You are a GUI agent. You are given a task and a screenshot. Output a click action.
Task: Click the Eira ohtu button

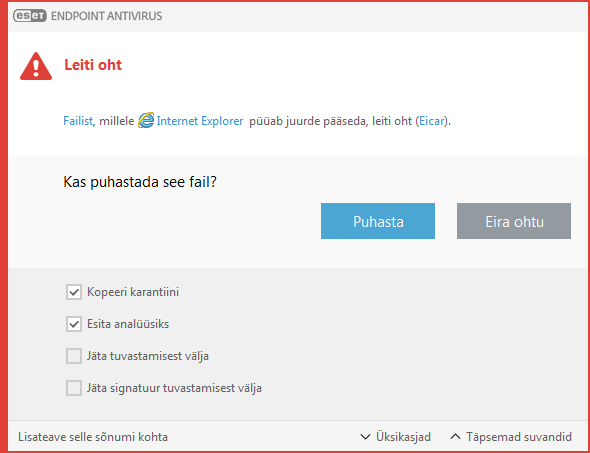click(x=514, y=221)
